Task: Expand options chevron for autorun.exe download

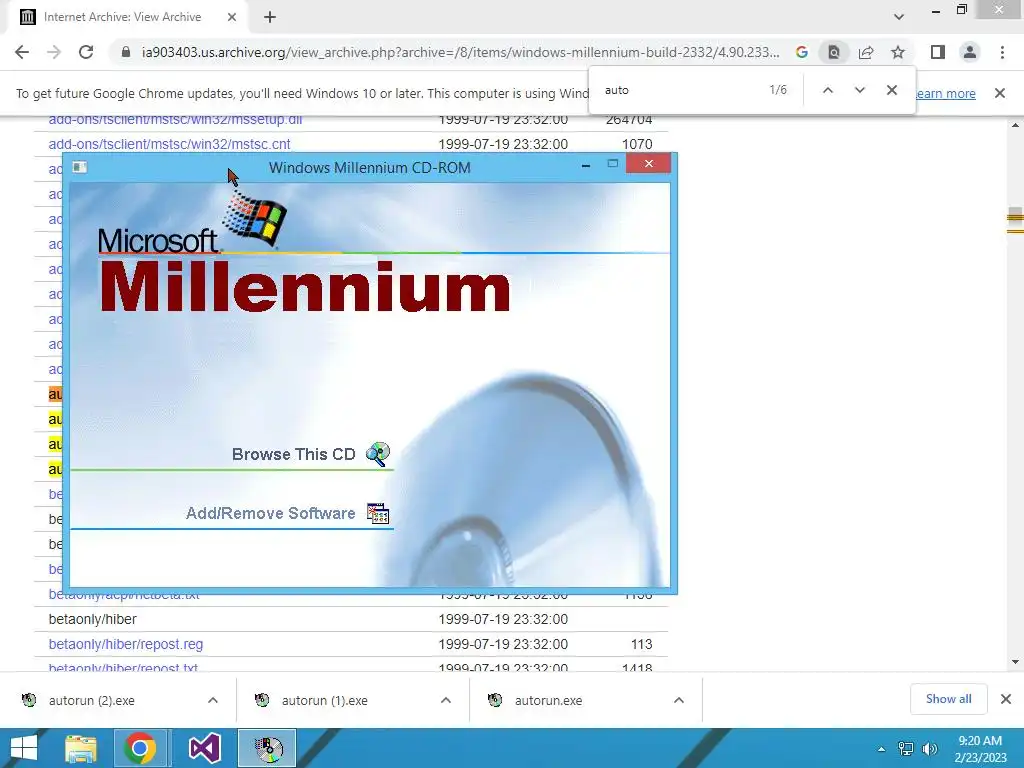Action: (x=679, y=700)
